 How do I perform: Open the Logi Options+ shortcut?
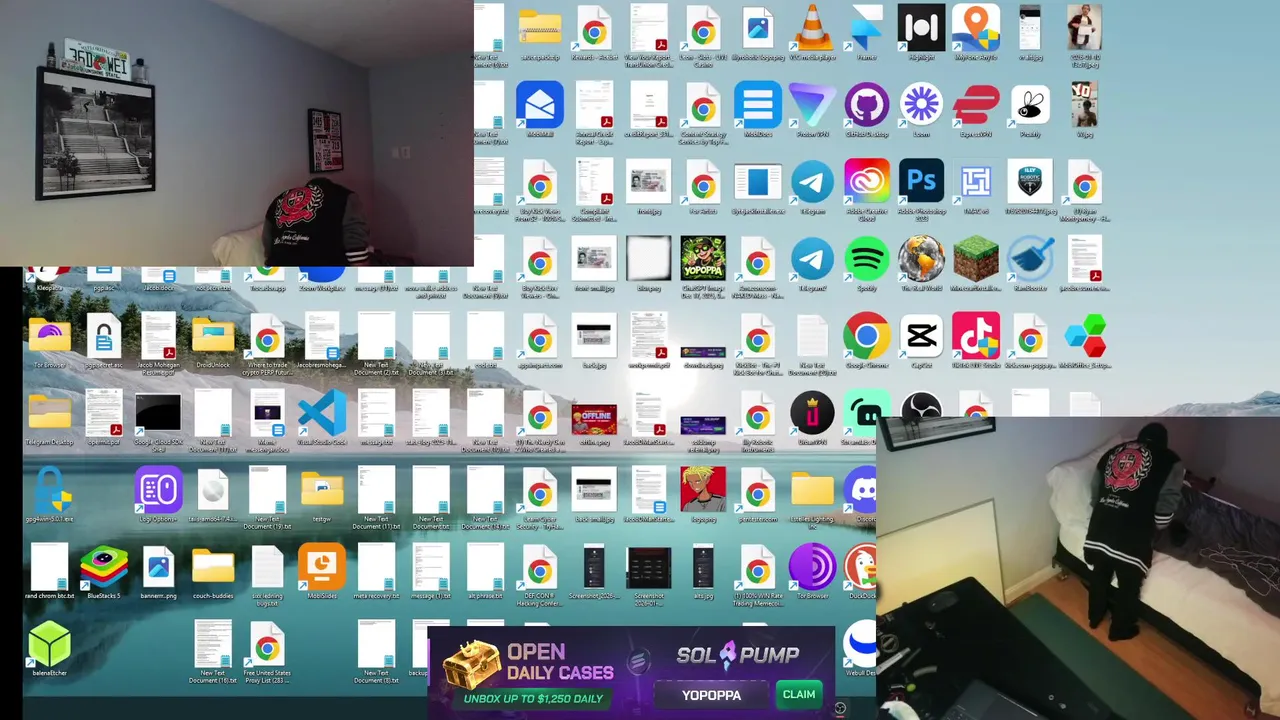(158, 490)
